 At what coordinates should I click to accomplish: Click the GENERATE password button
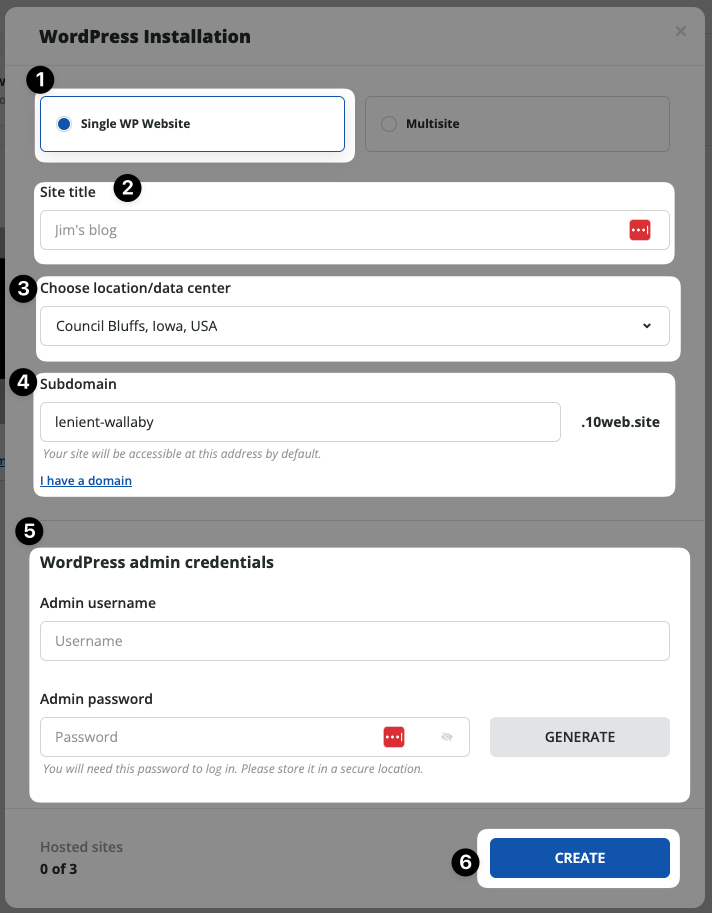pyautogui.click(x=579, y=737)
